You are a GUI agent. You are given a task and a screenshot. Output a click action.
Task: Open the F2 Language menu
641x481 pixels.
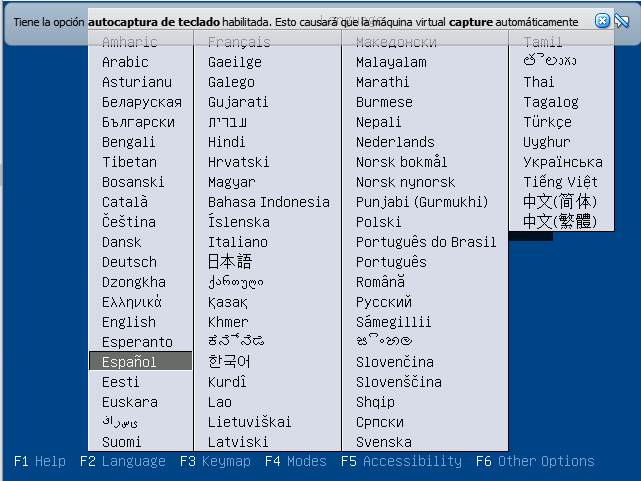pyautogui.click(x=122, y=461)
